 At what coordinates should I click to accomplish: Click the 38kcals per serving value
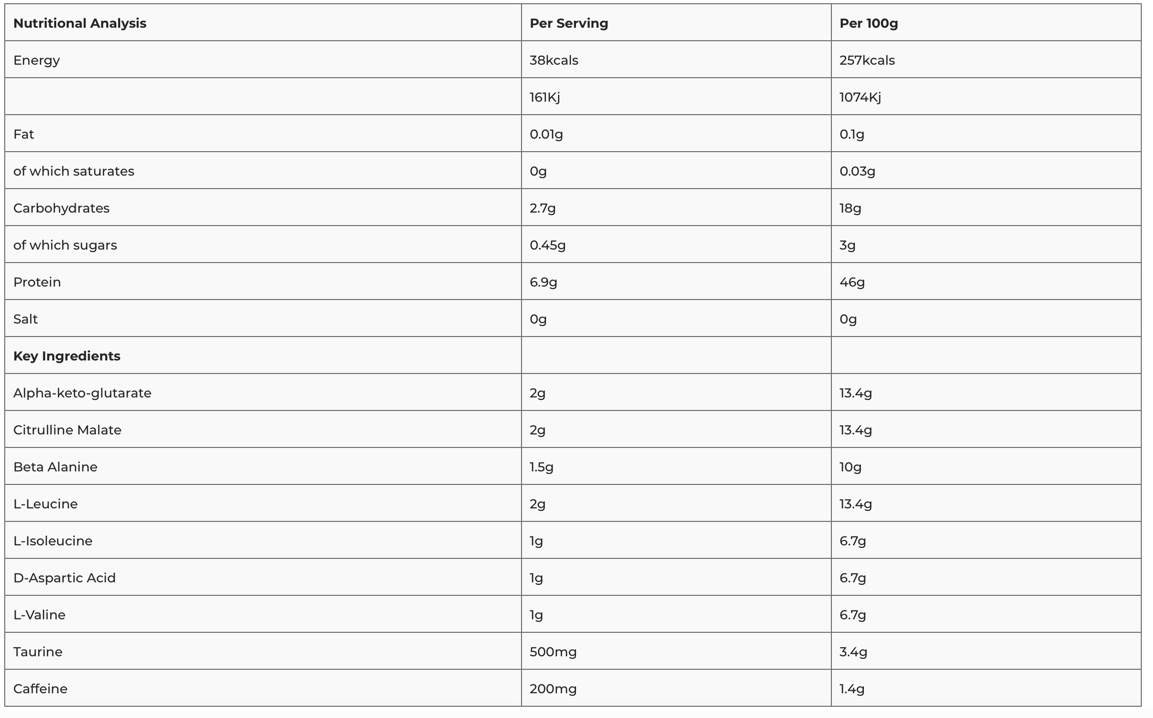pyautogui.click(x=554, y=60)
